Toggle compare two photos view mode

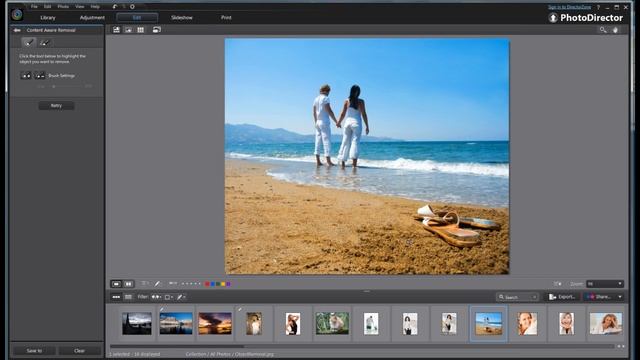pyautogui.click(x=129, y=284)
